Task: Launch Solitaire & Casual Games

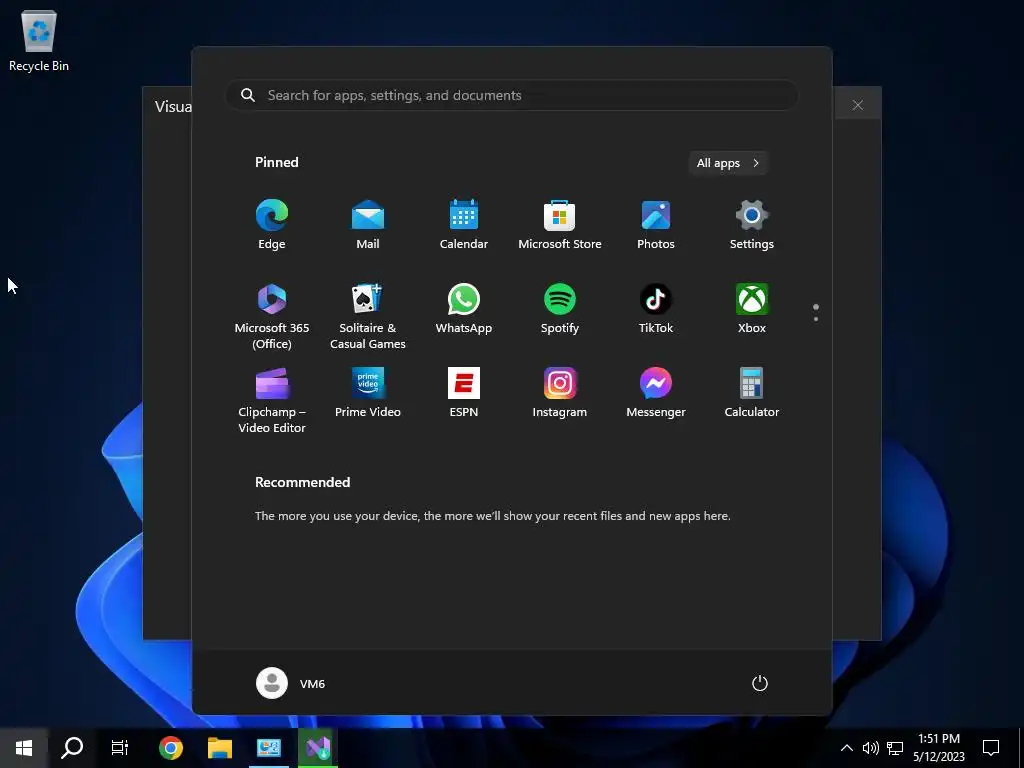Action: (368, 316)
